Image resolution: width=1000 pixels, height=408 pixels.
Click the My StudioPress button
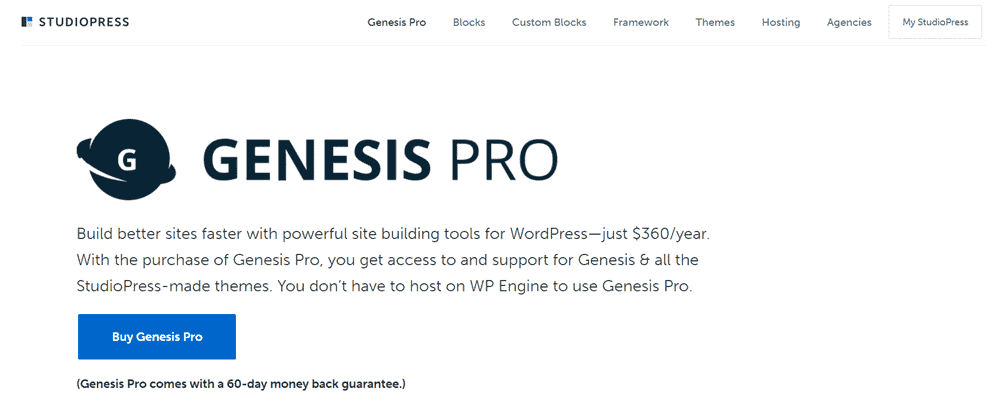click(x=935, y=22)
